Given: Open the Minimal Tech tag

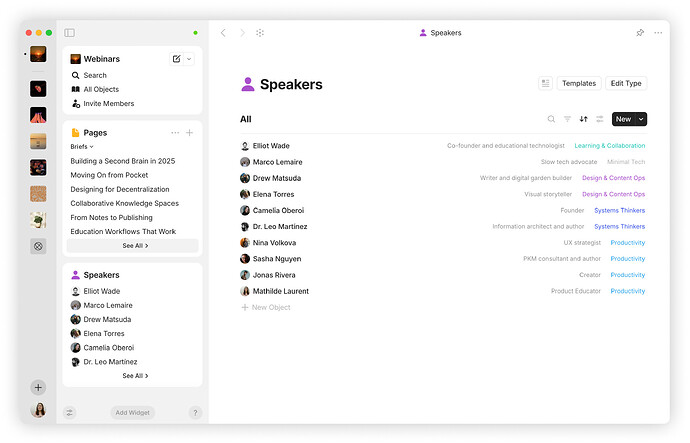Looking at the screenshot, I should 626,162.
